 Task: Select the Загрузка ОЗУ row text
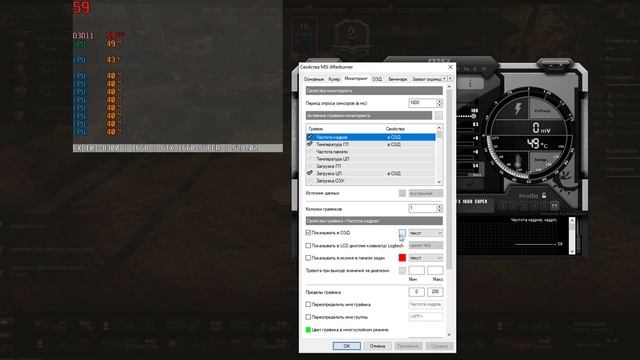pyautogui.click(x=331, y=180)
